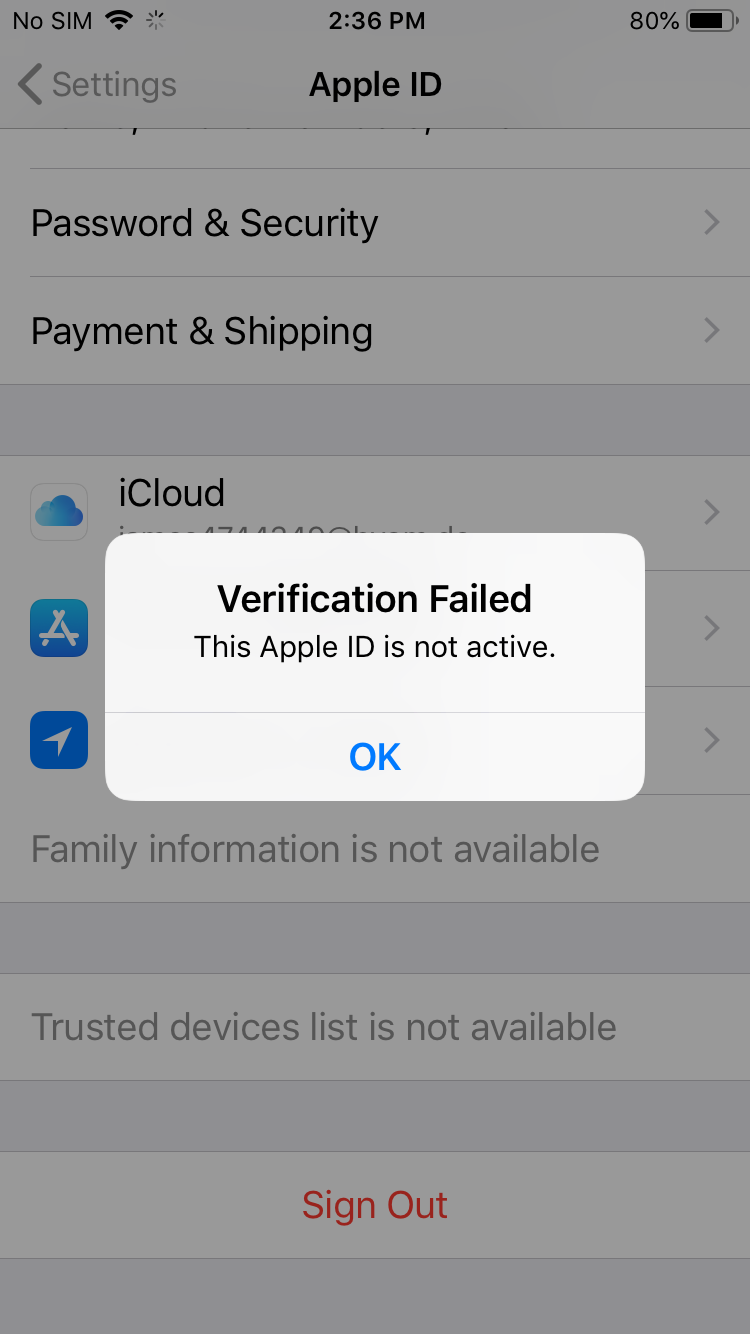Image resolution: width=750 pixels, height=1334 pixels.
Task: Tap the iCloud cloud icon
Action: coord(59,512)
